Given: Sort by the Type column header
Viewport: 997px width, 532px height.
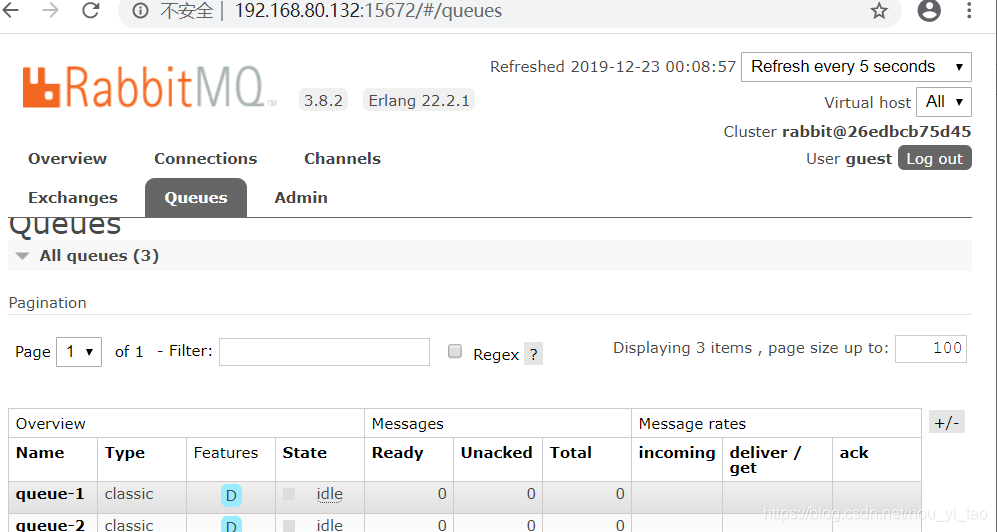Looking at the screenshot, I should (x=125, y=453).
